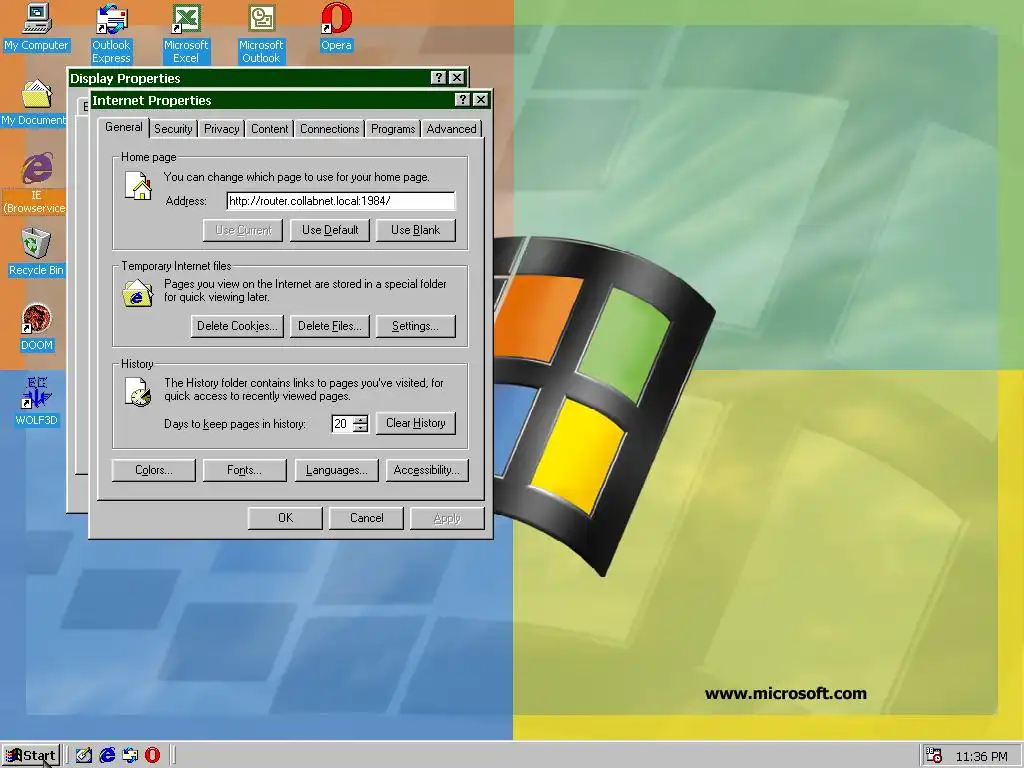Click the Use Default button
Image resolution: width=1024 pixels, height=768 pixels.
pyautogui.click(x=330, y=230)
